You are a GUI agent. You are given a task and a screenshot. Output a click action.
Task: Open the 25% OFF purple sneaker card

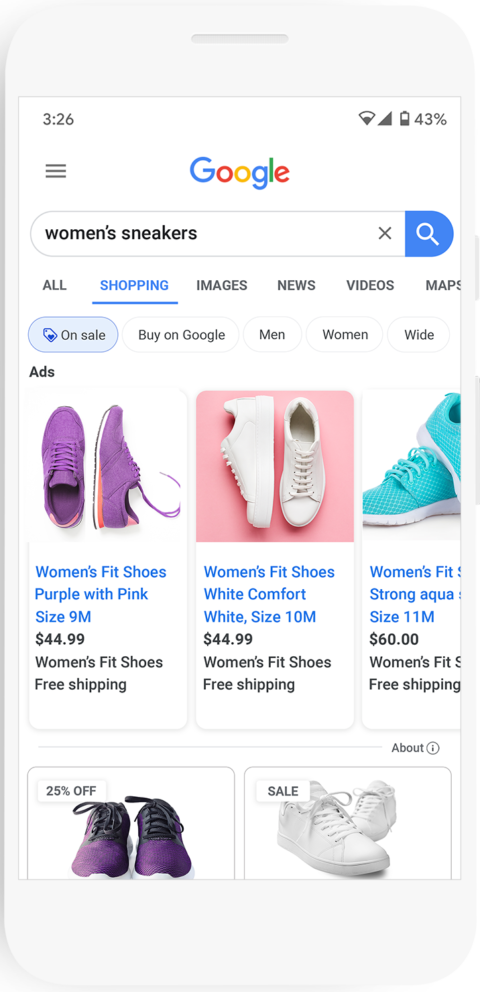click(x=131, y=823)
